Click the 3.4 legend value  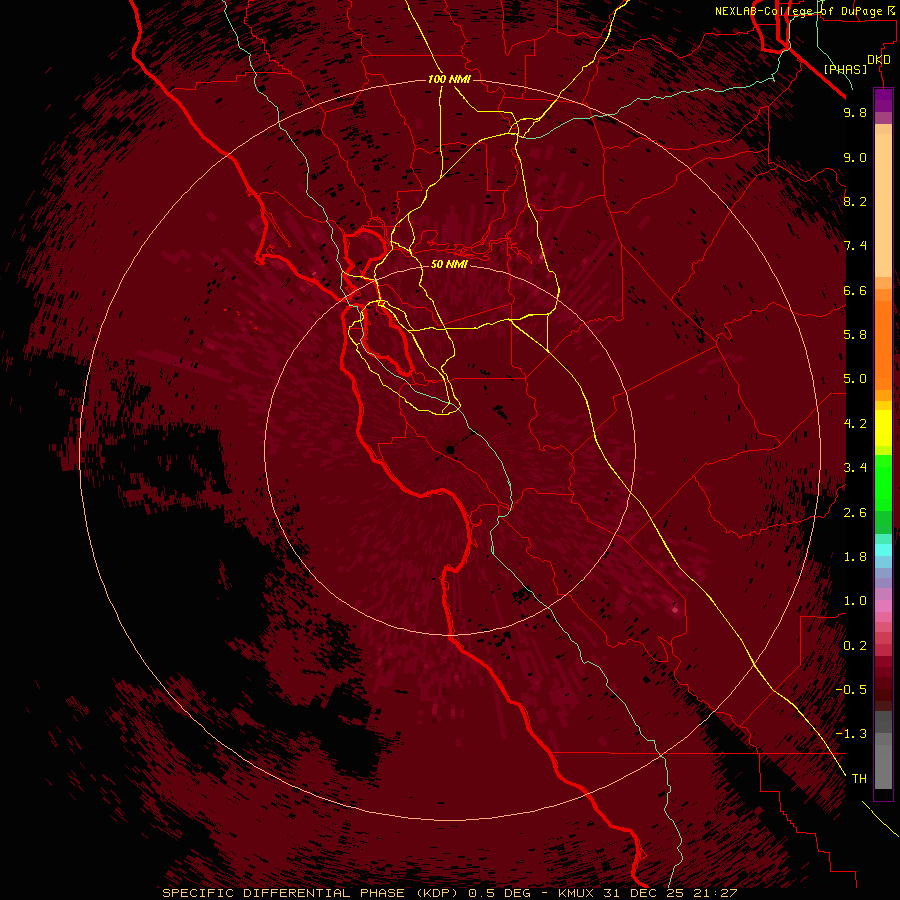pos(855,468)
